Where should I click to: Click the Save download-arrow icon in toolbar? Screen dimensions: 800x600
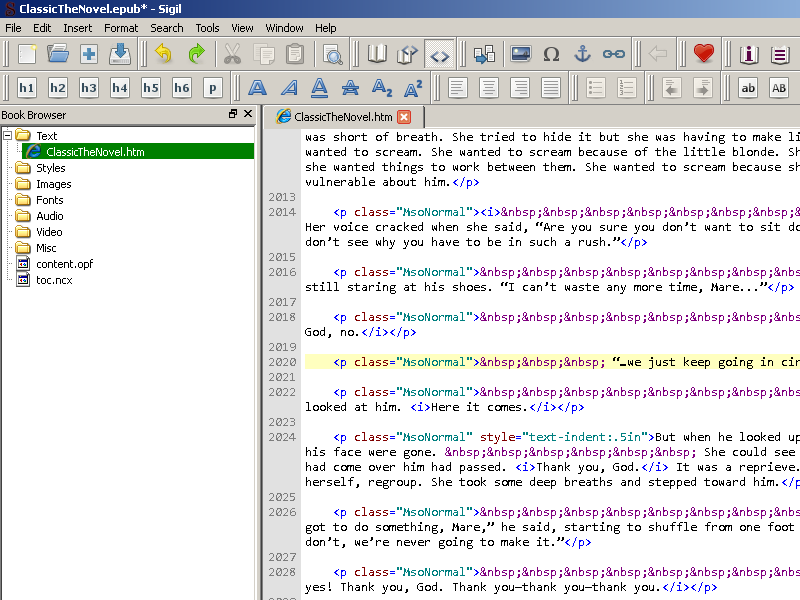pyautogui.click(x=121, y=54)
